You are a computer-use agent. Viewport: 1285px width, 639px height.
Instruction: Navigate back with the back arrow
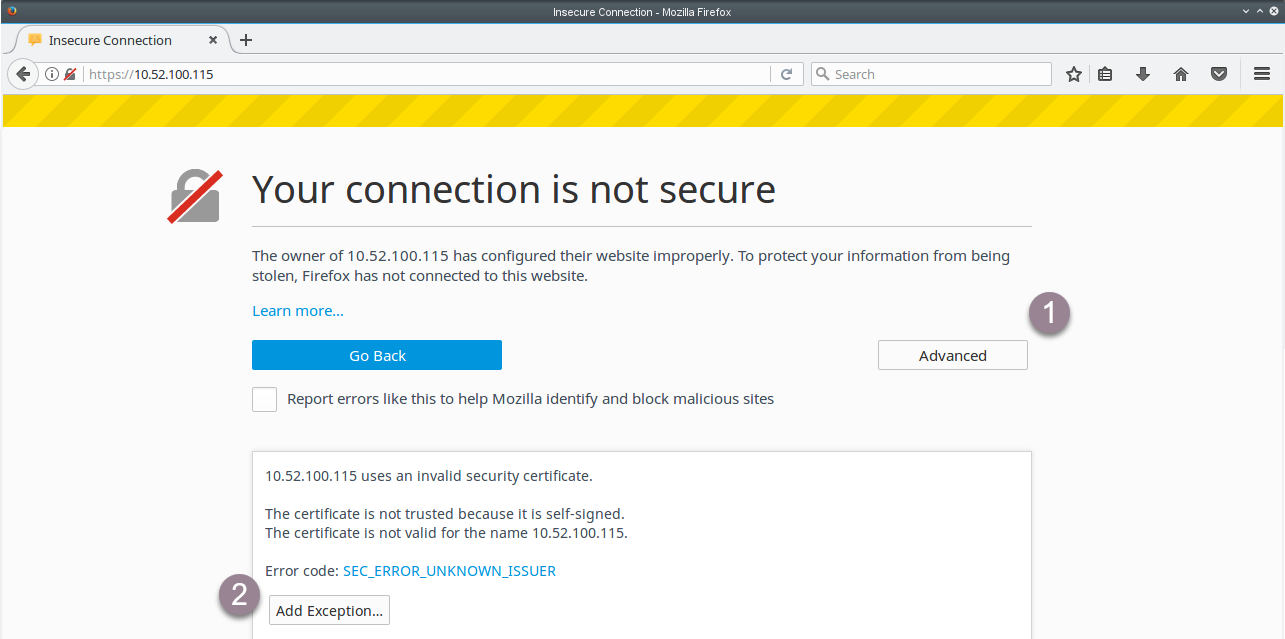(22, 73)
